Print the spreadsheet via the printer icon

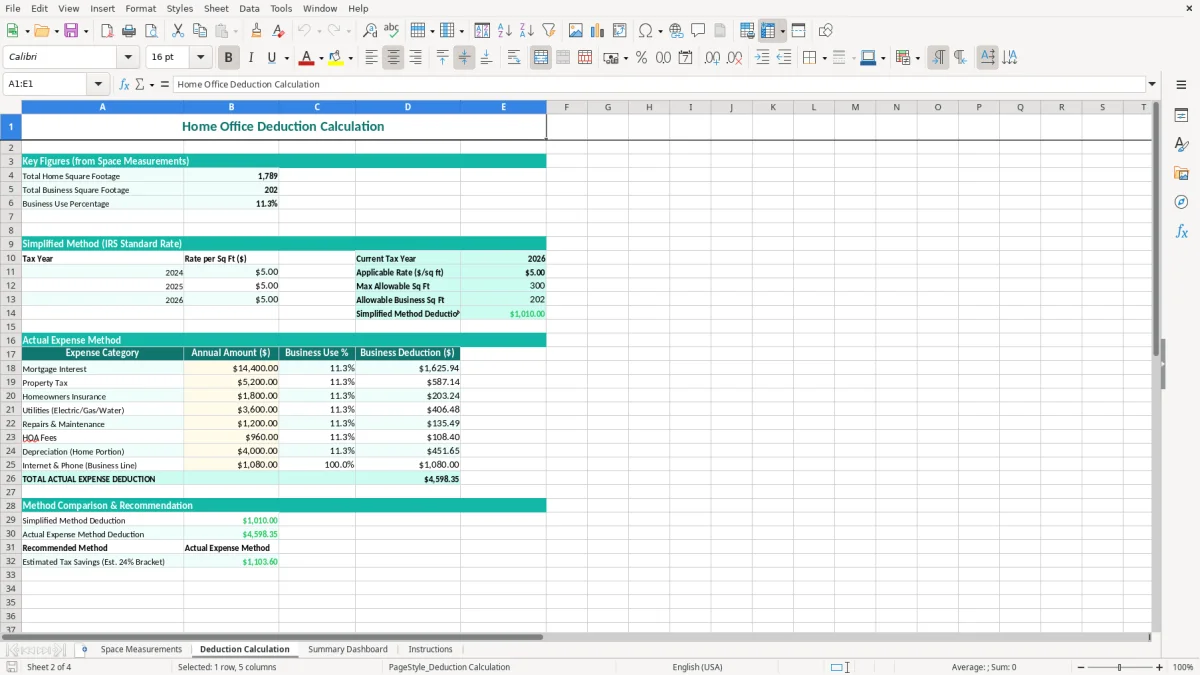pyautogui.click(x=129, y=31)
